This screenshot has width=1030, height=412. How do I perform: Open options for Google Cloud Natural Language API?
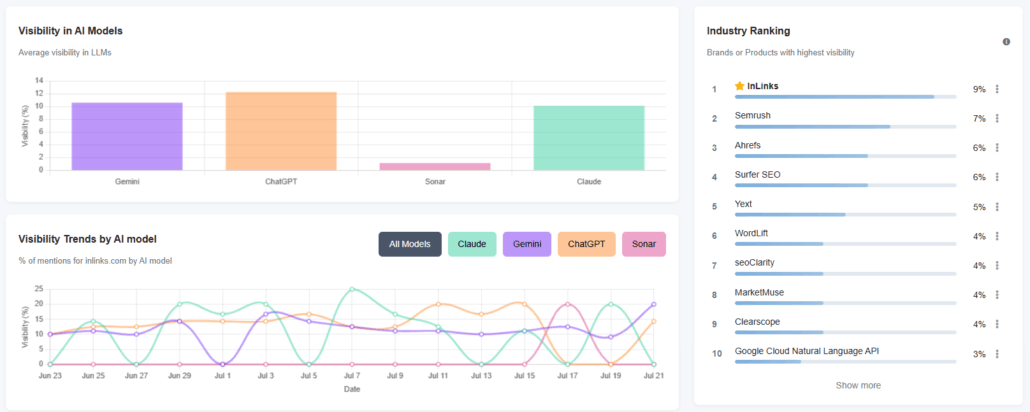pos(997,354)
